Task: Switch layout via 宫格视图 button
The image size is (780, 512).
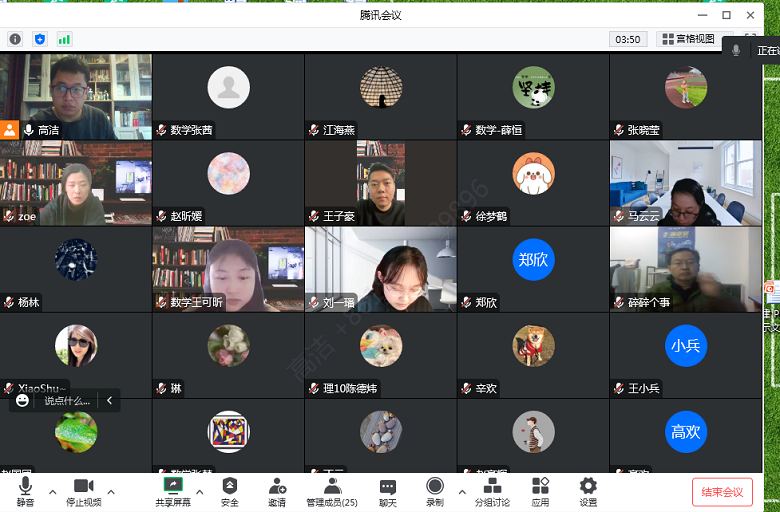Action: [688, 39]
